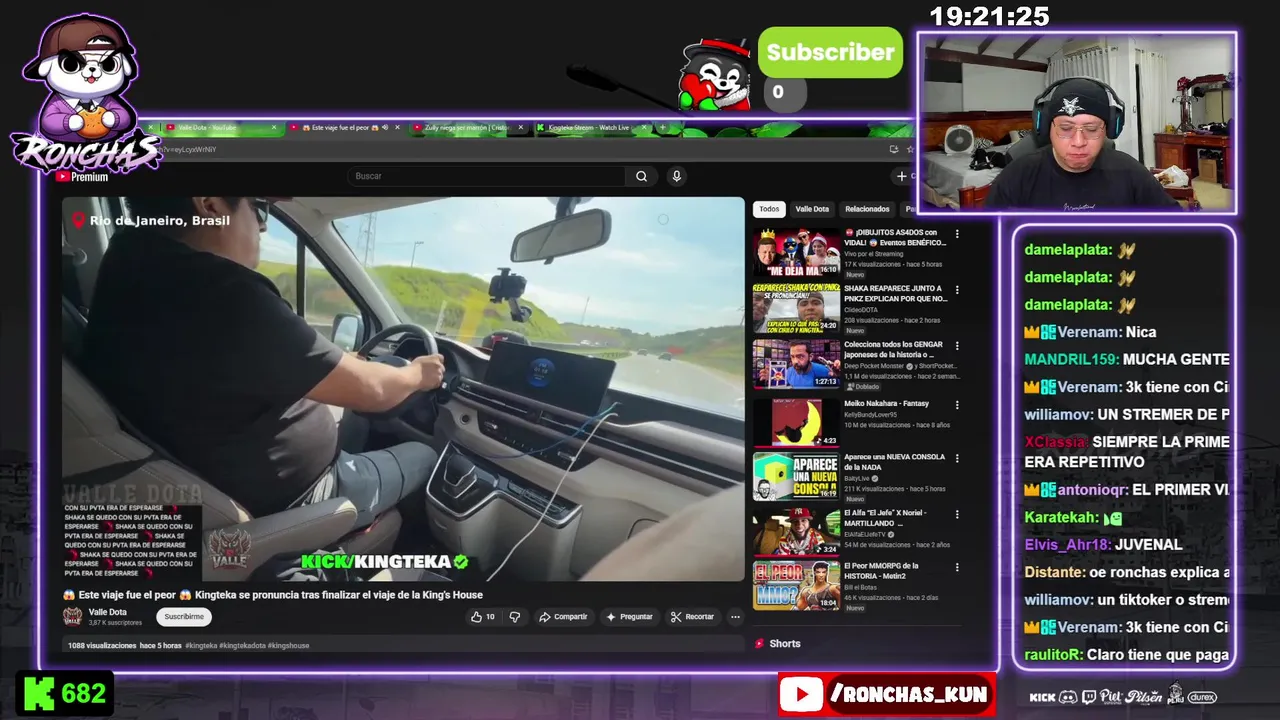The image size is (1280, 720).
Task: Open options menu for GENGAR japoneses video
Action: tap(957, 346)
